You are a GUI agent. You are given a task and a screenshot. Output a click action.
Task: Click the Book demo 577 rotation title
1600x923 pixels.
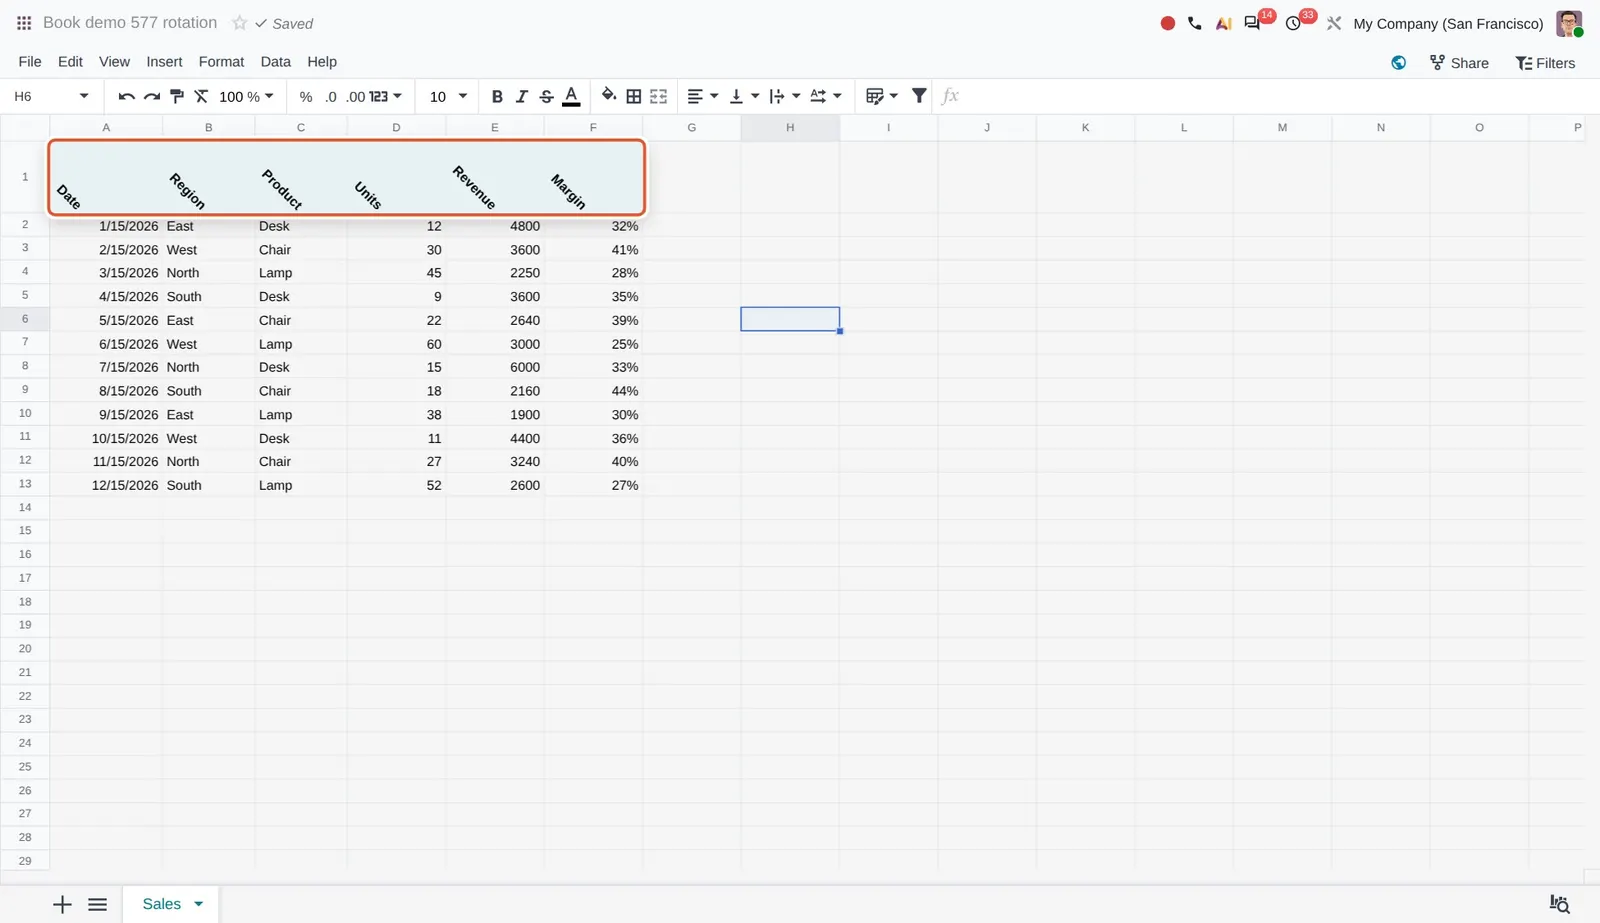[130, 22]
